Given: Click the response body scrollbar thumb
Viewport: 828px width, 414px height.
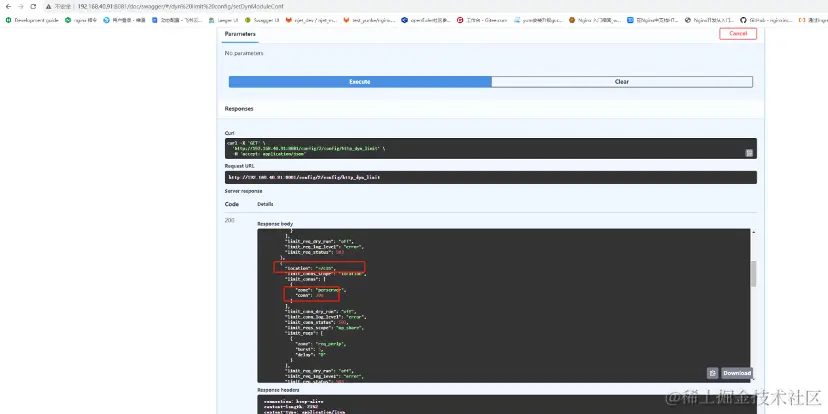Looking at the screenshot, I should [x=753, y=274].
